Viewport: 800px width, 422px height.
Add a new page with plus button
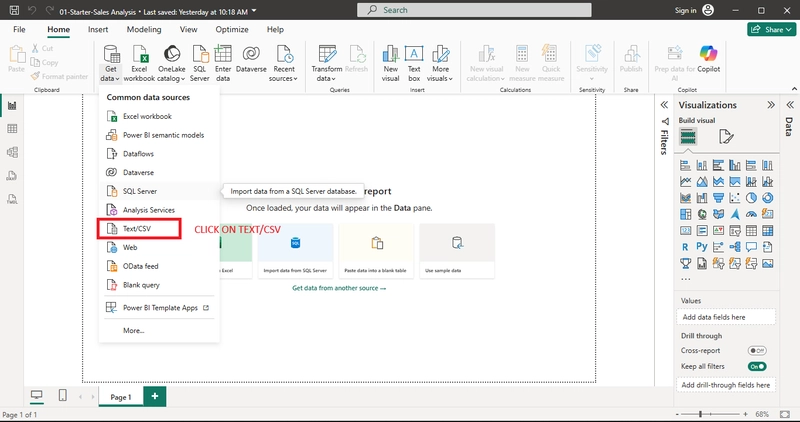point(155,396)
